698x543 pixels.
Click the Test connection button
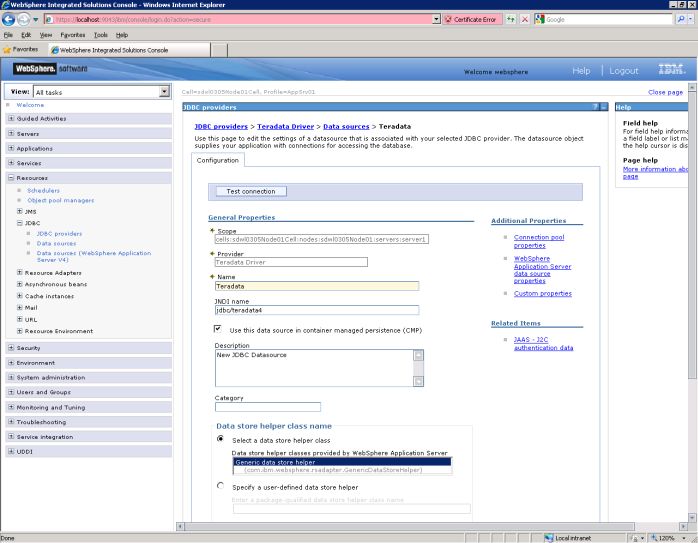tap(251, 191)
